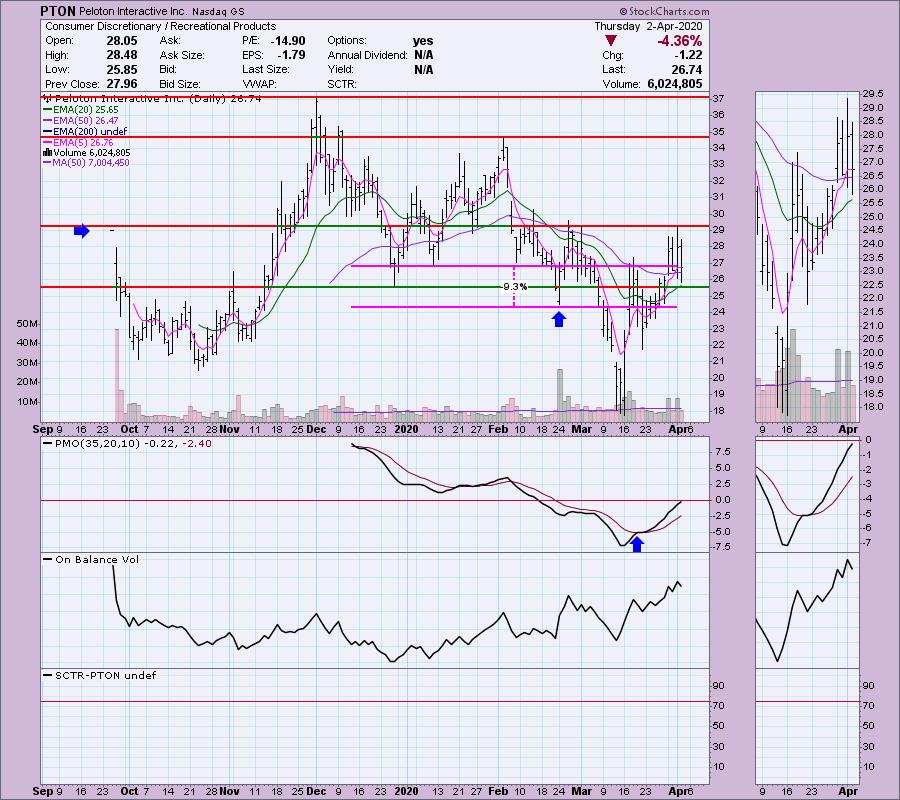Click the "Annual Dividend:" label

click(367, 55)
